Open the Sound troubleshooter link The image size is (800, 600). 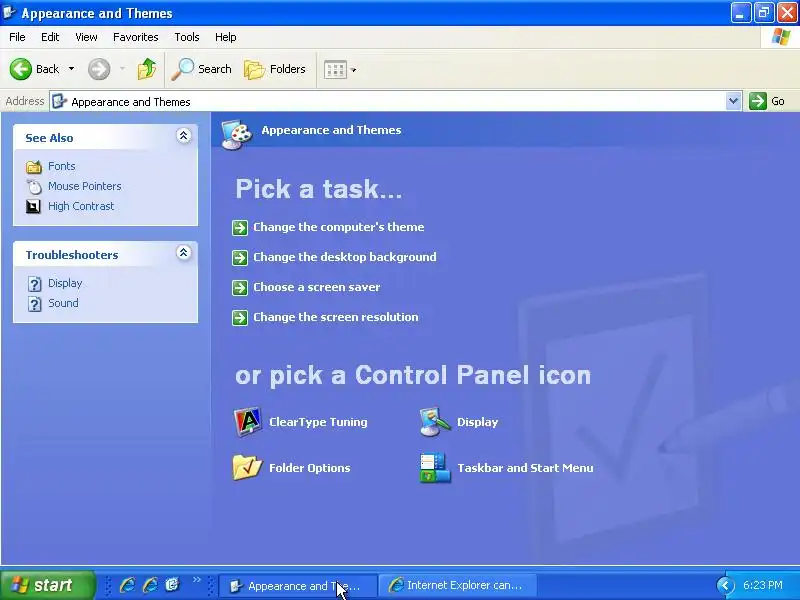[63, 303]
